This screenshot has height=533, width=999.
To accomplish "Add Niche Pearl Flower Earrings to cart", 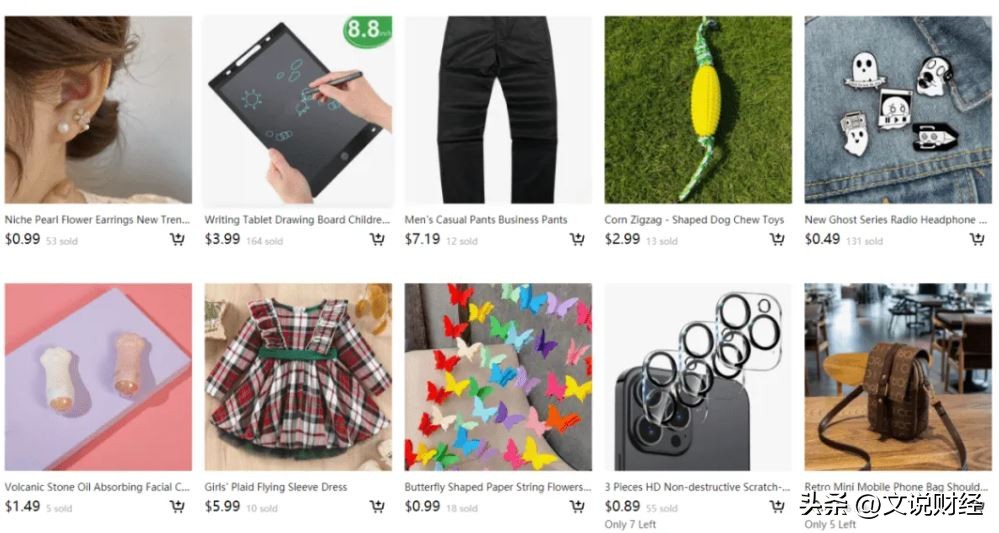I will pyautogui.click(x=177, y=239).
